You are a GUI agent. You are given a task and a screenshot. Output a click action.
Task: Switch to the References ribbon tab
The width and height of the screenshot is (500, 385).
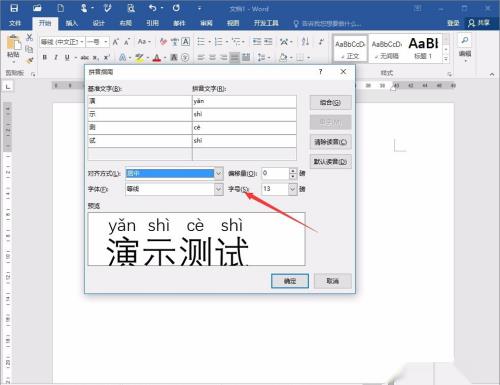(x=152, y=23)
